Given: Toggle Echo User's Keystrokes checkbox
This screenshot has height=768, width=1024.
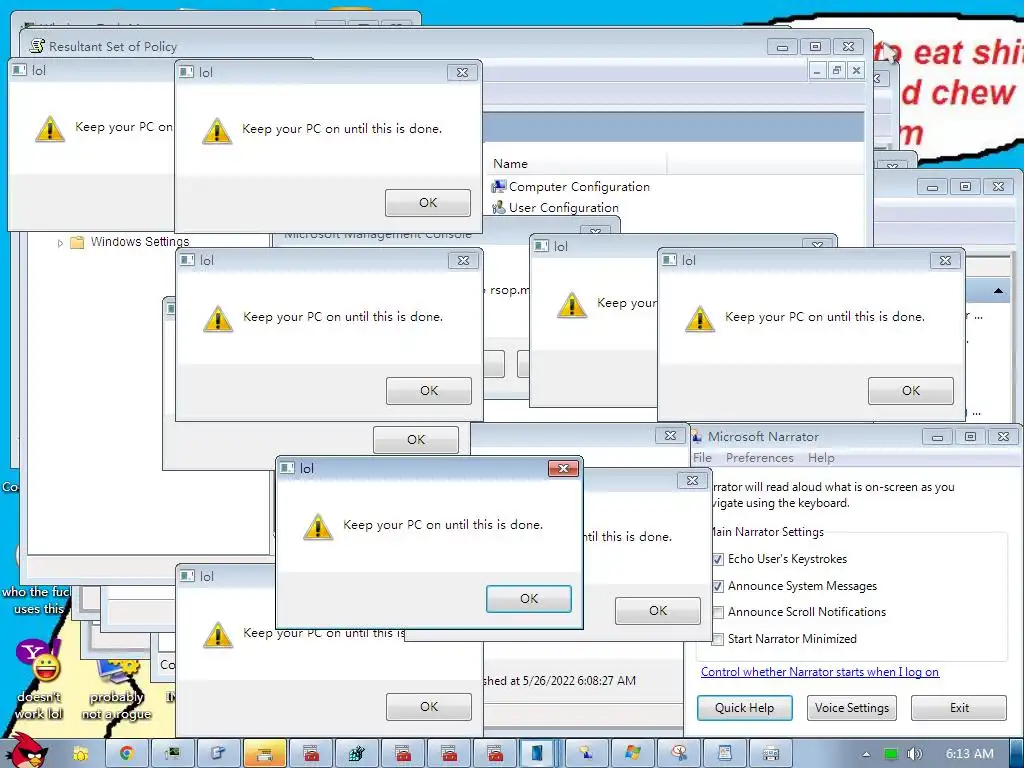Looking at the screenshot, I should pos(718,559).
